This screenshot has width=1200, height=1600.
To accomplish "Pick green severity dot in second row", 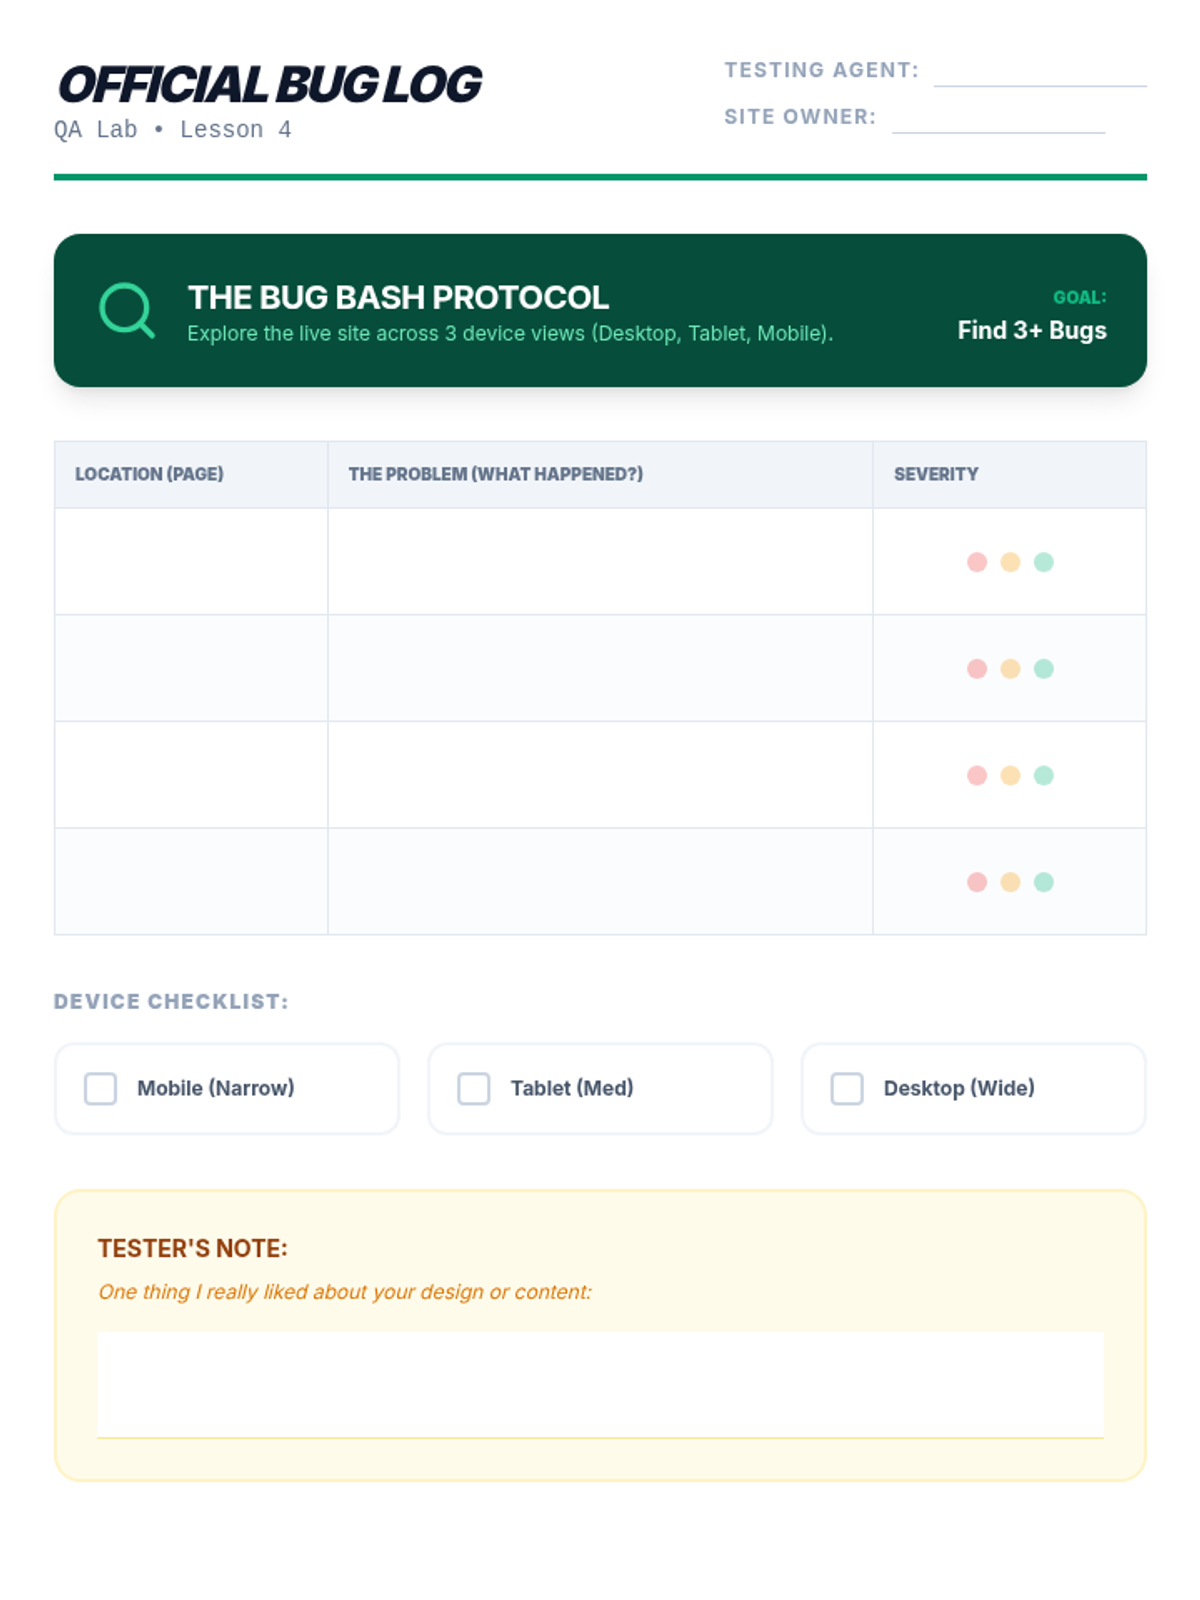I will (1043, 669).
